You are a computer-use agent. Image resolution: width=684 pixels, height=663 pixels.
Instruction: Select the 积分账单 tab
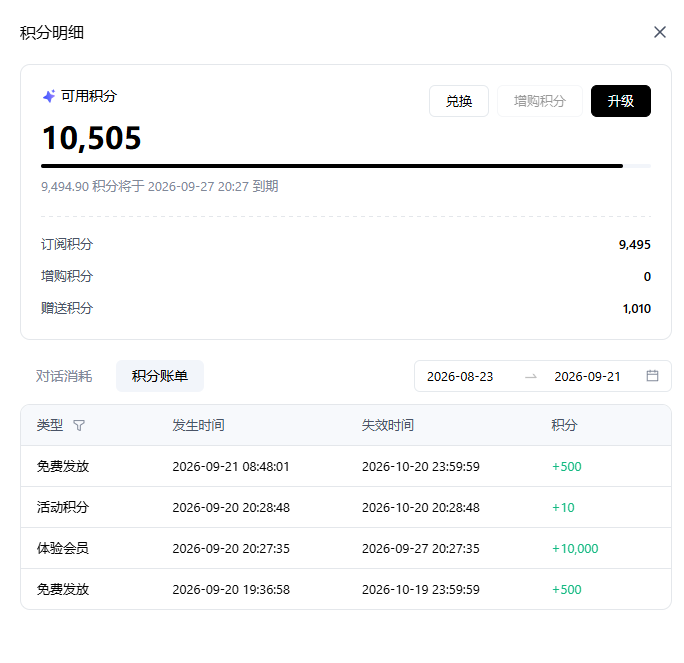pyautogui.click(x=160, y=376)
